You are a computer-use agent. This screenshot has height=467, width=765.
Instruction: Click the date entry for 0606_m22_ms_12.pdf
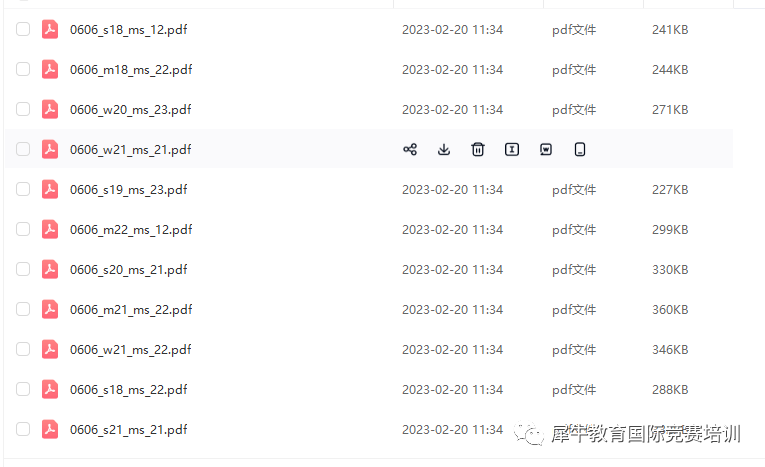pos(452,230)
